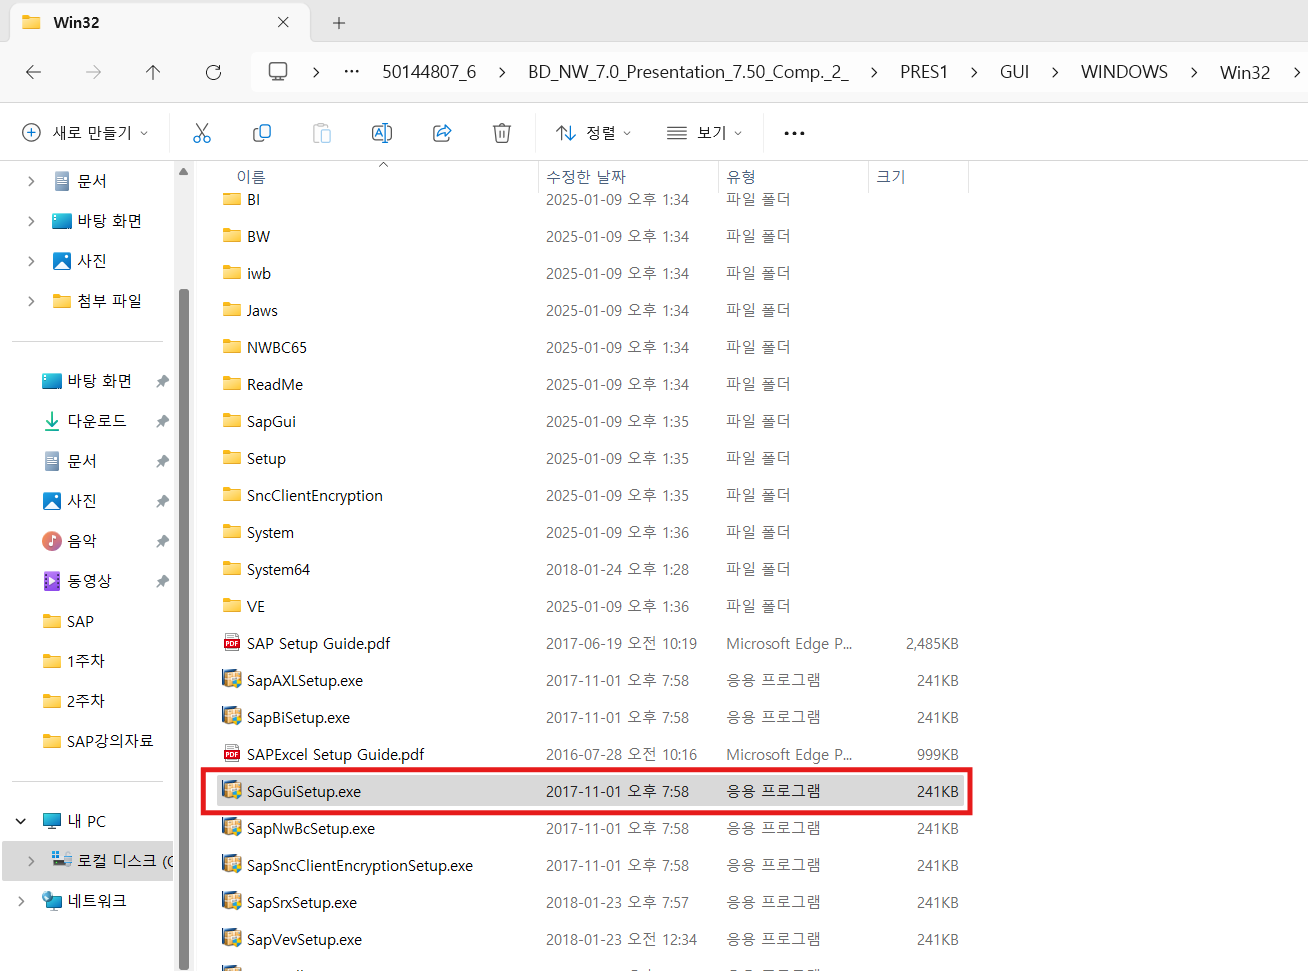Screen dimensions: 1308x971
Task: Select the Jaws folder
Action: coord(590,310)
